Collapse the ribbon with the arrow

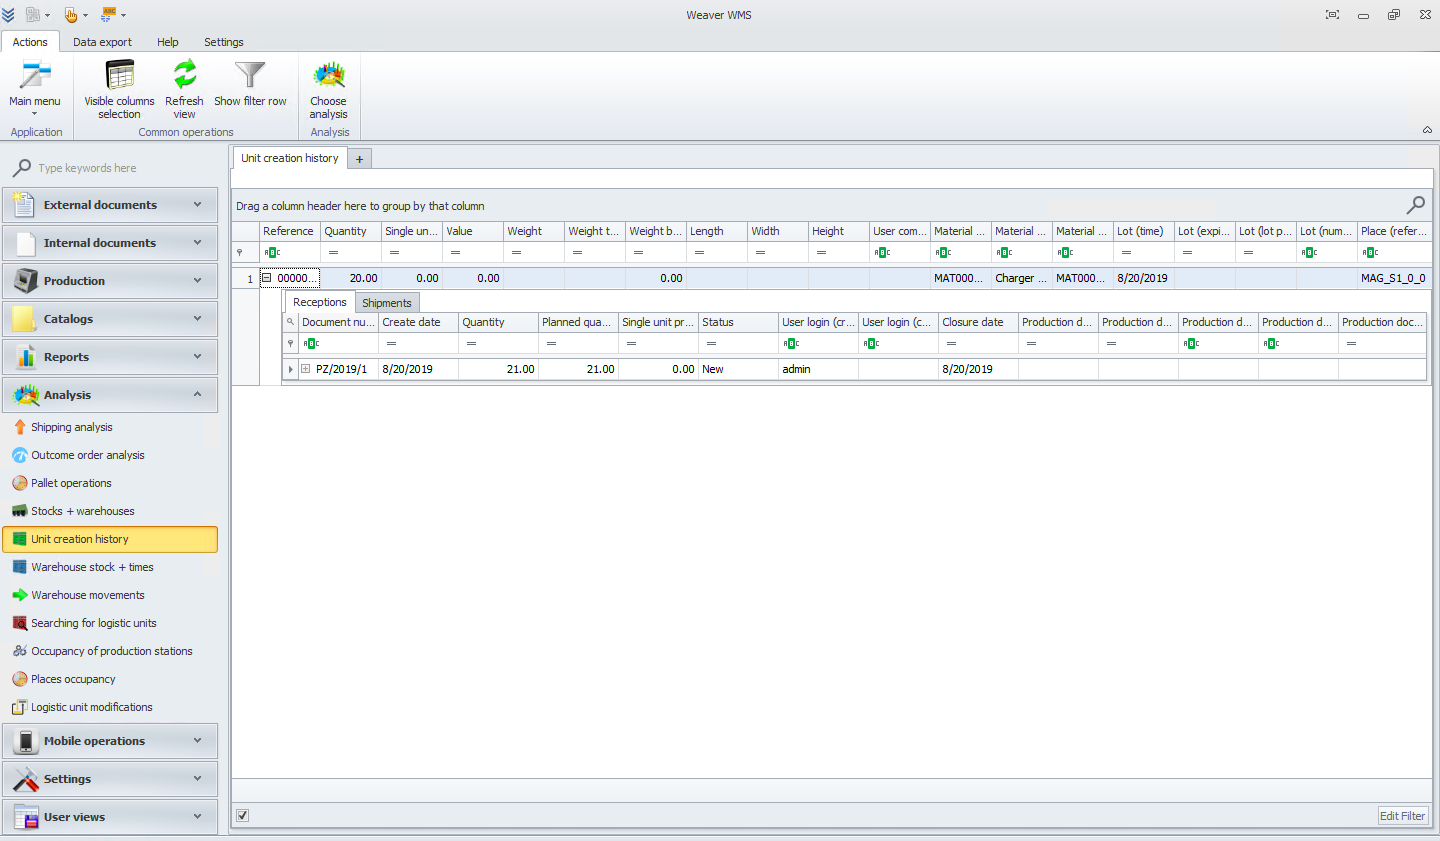point(1427,130)
